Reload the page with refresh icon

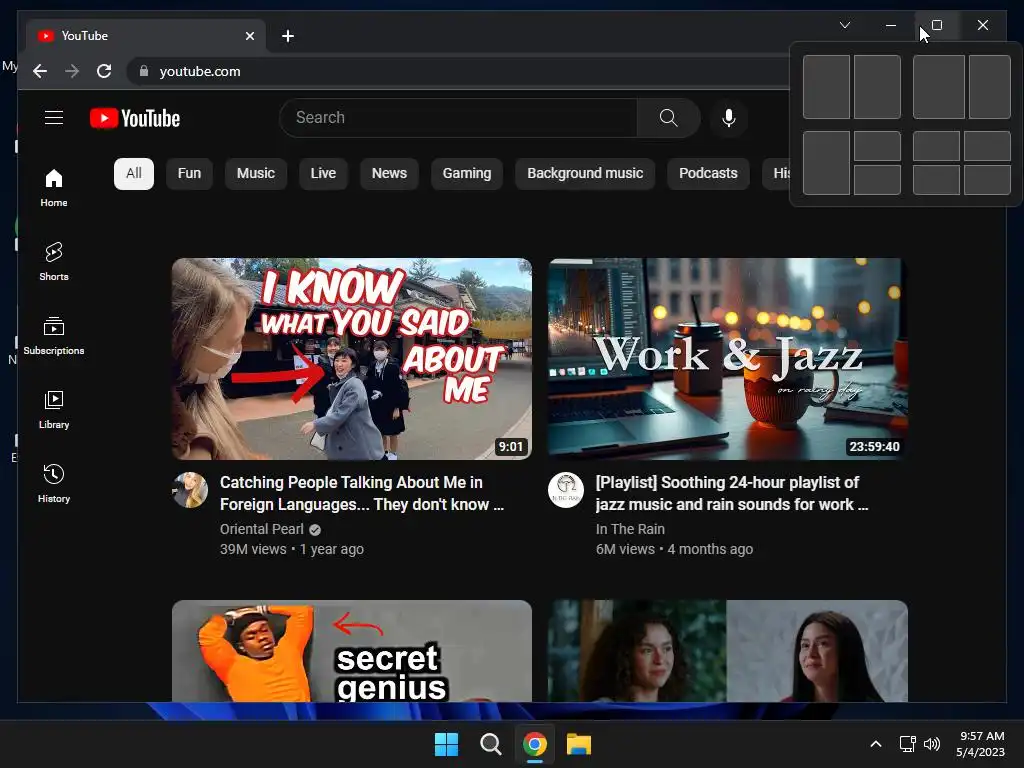(104, 71)
